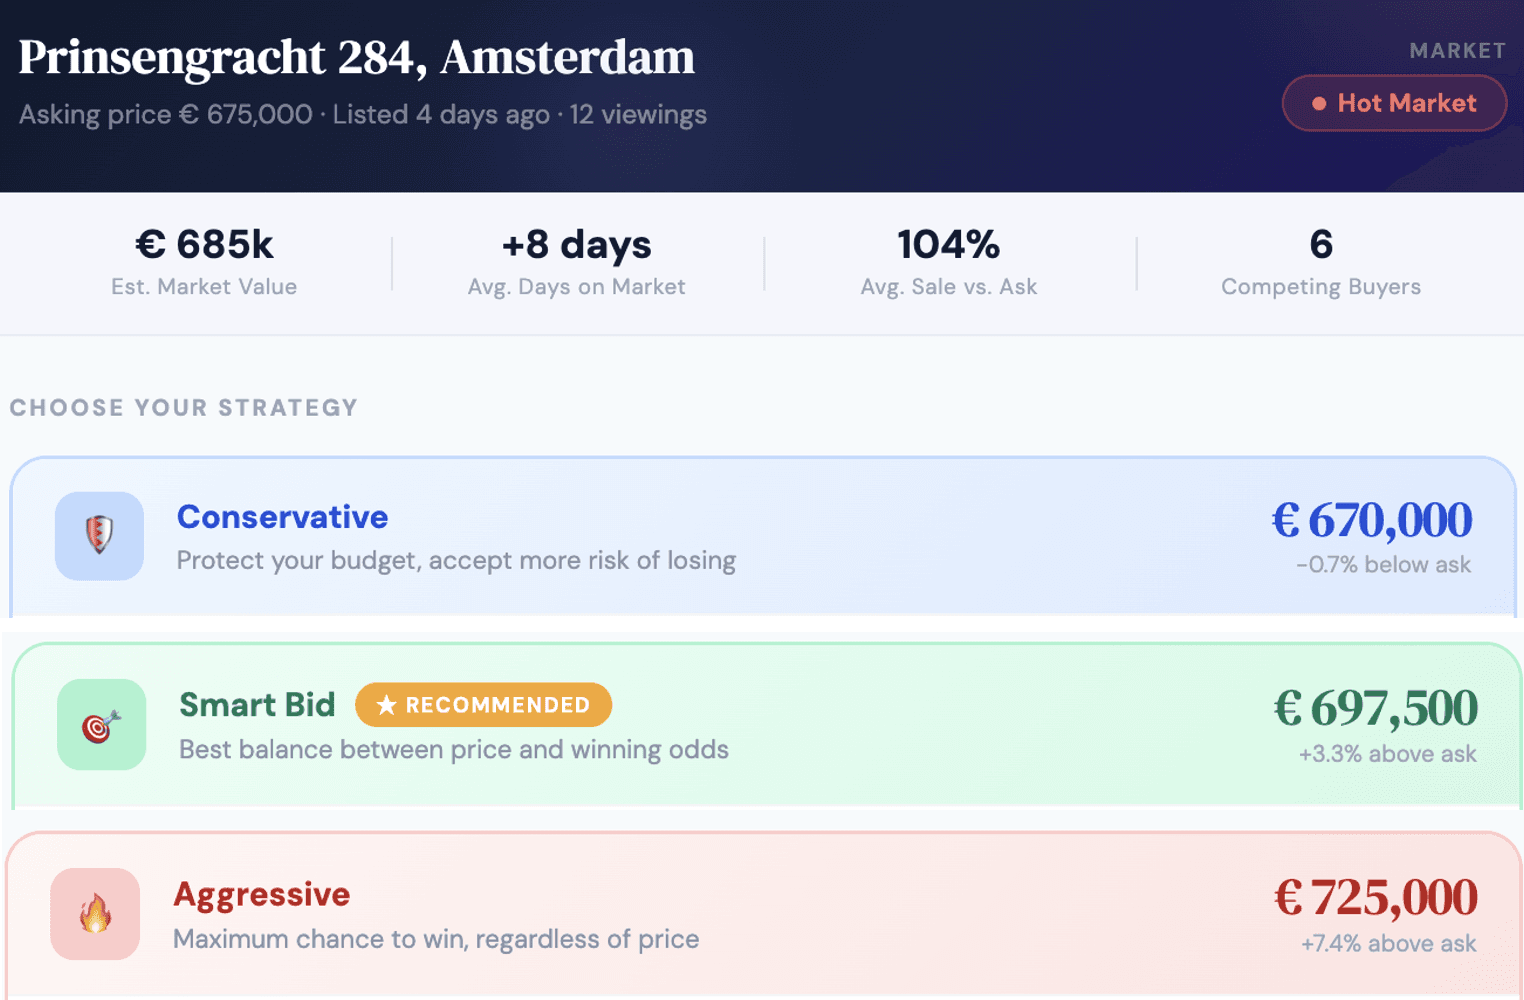The height and width of the screenshot is (1000, 1524).
Task: Click the shield icon on Conservative strategy
Action: click(x=99, y=536)
